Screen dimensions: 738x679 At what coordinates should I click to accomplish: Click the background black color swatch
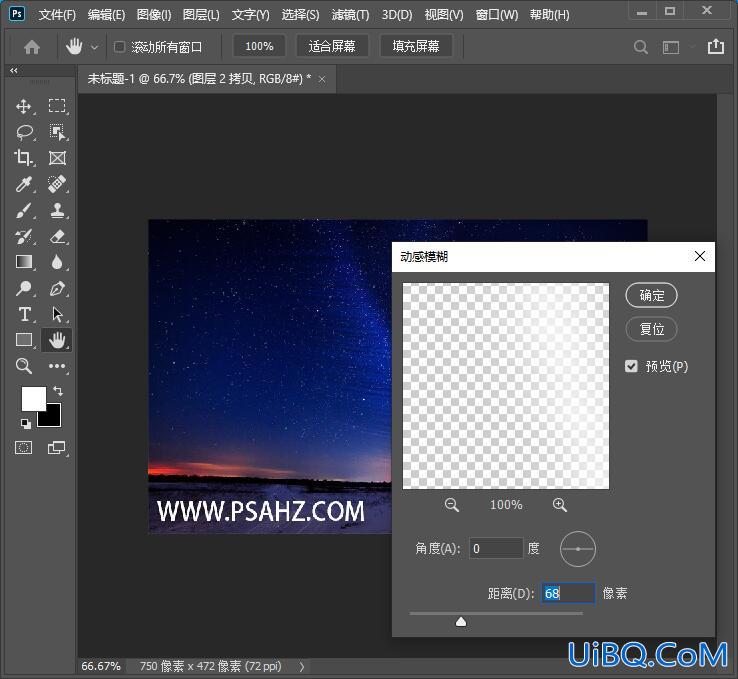point(53,418)
